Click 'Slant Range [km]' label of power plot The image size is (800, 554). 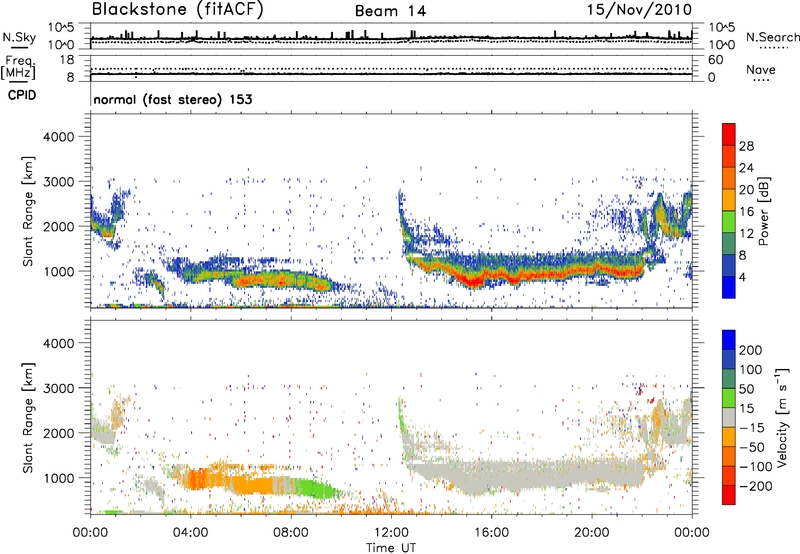29,211
